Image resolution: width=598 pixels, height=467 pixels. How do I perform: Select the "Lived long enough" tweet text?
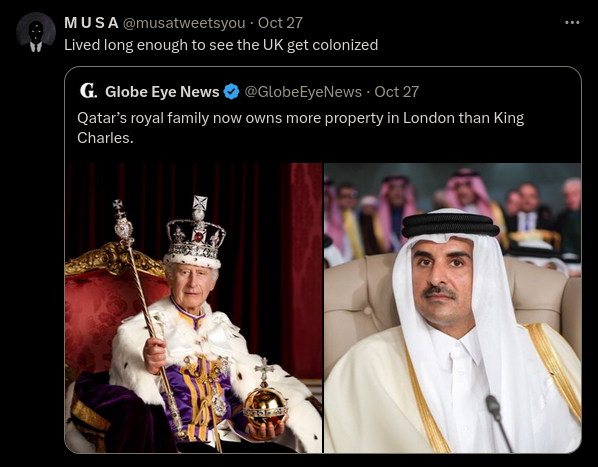click(221, 45)
